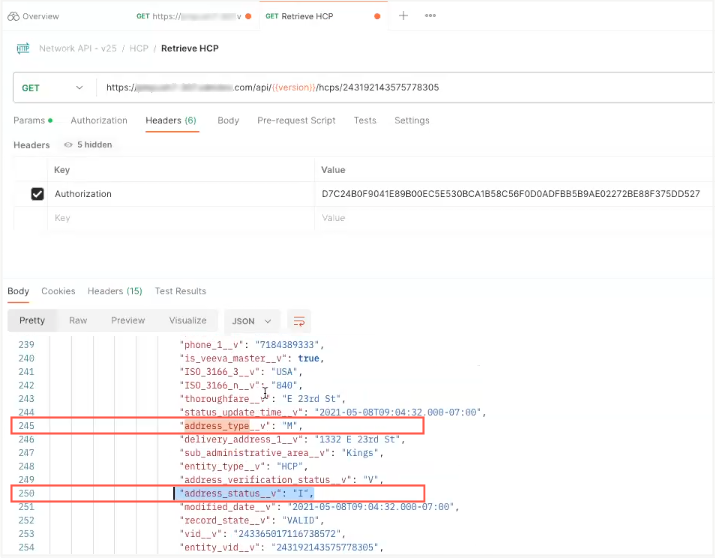View the Test Results tab
The width and height of the screenshot is (716, 558).
point(180,292)
